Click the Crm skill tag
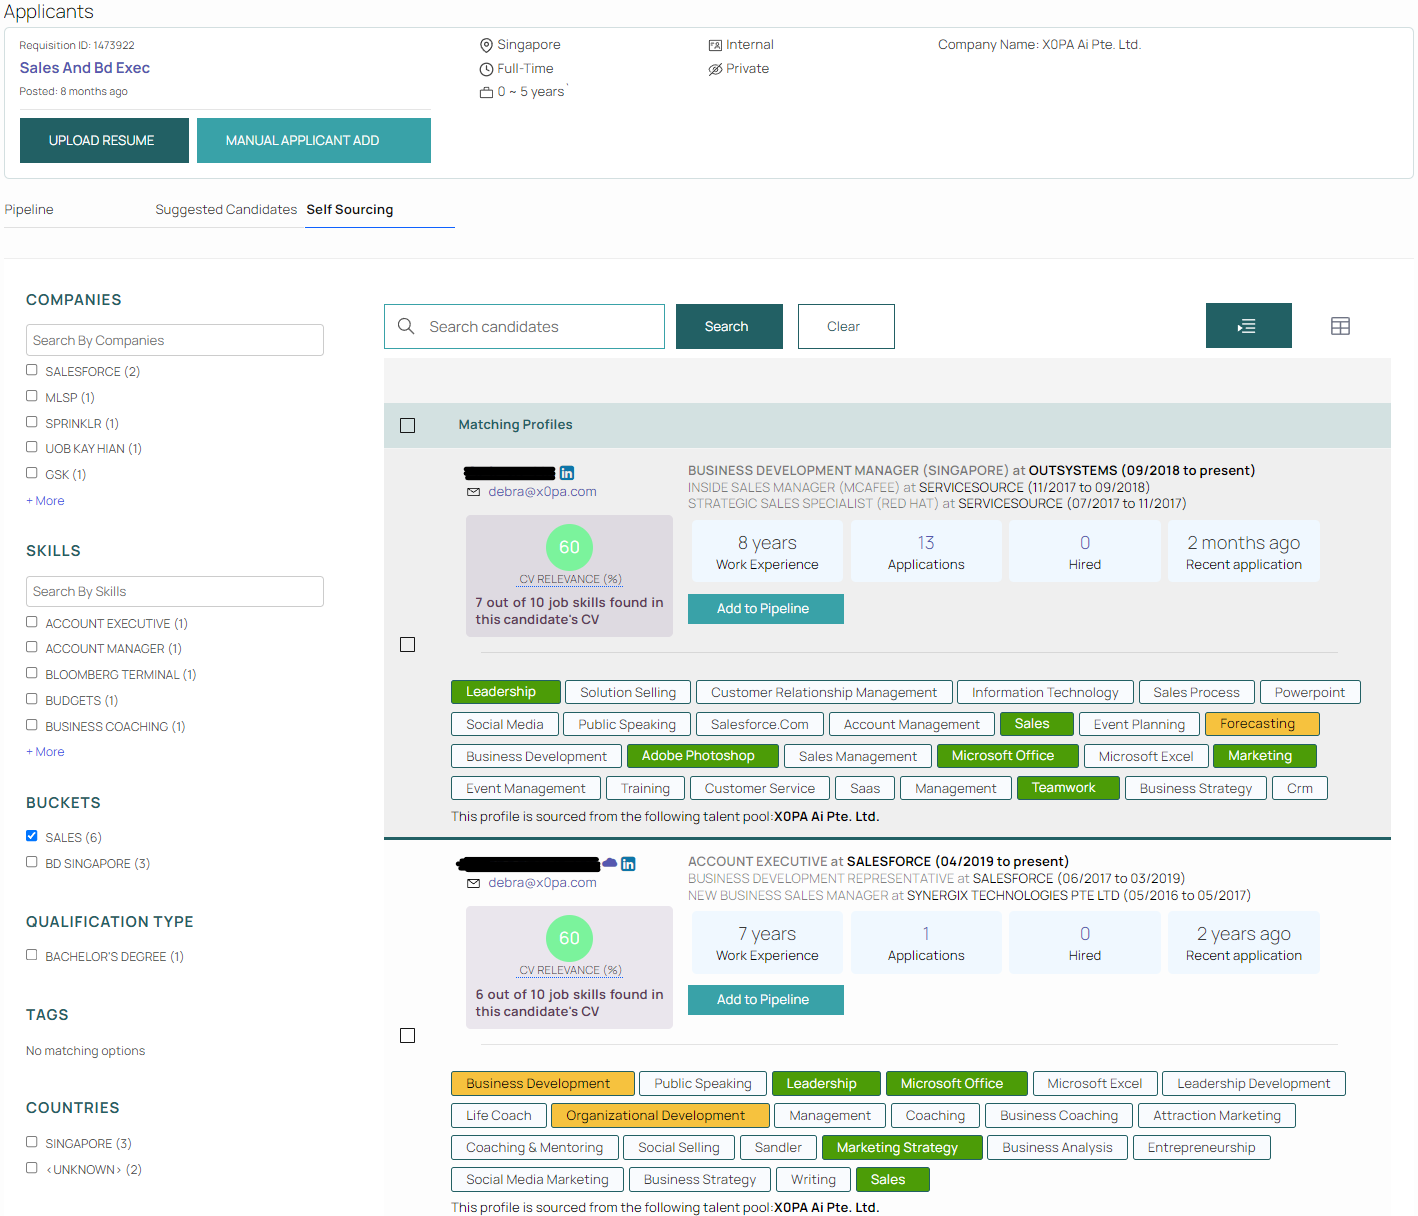The width and height of the screenshot is (1418, 1216). 1300,788
